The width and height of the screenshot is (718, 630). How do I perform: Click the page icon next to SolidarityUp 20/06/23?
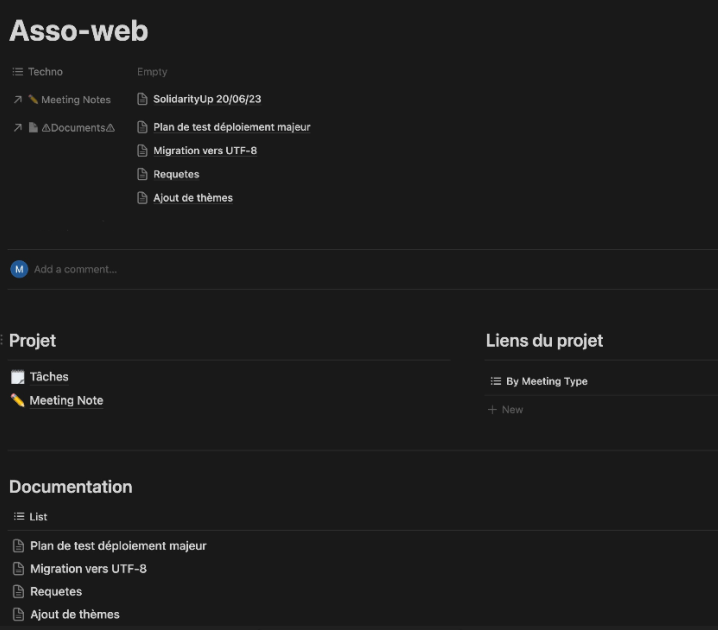(143, 99)
